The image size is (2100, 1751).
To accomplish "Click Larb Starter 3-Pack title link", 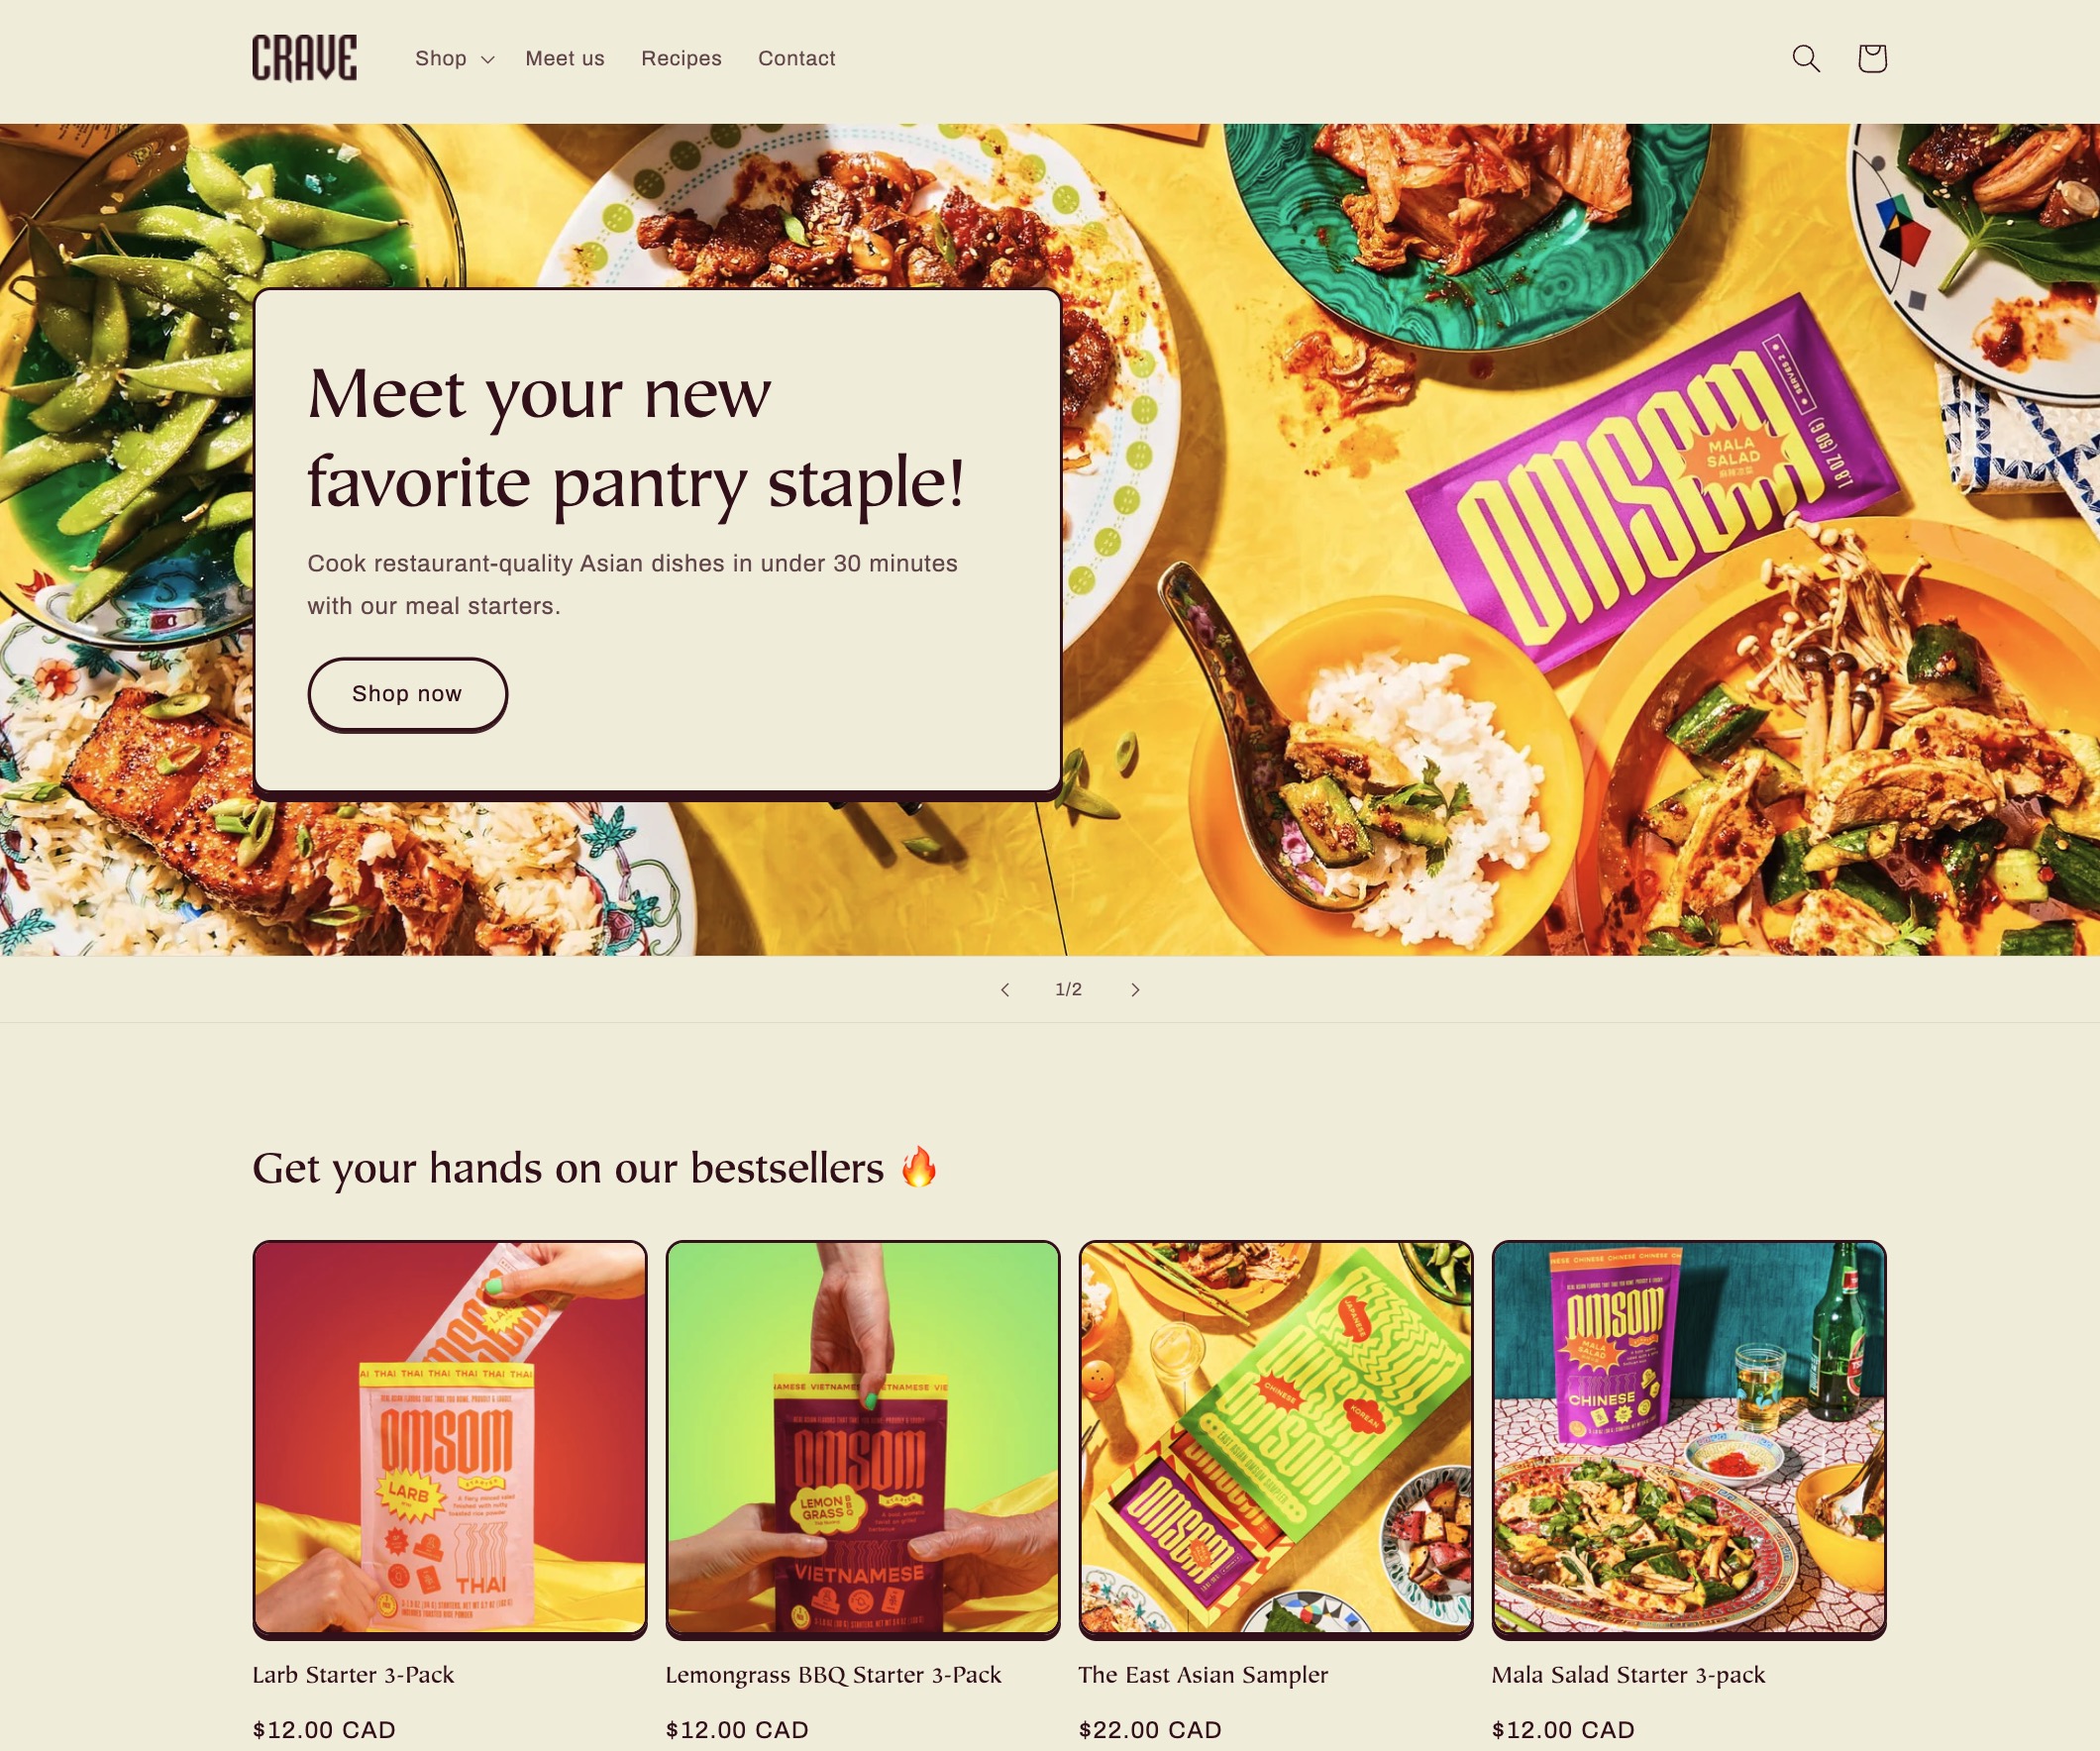I will pos(353,1675).
